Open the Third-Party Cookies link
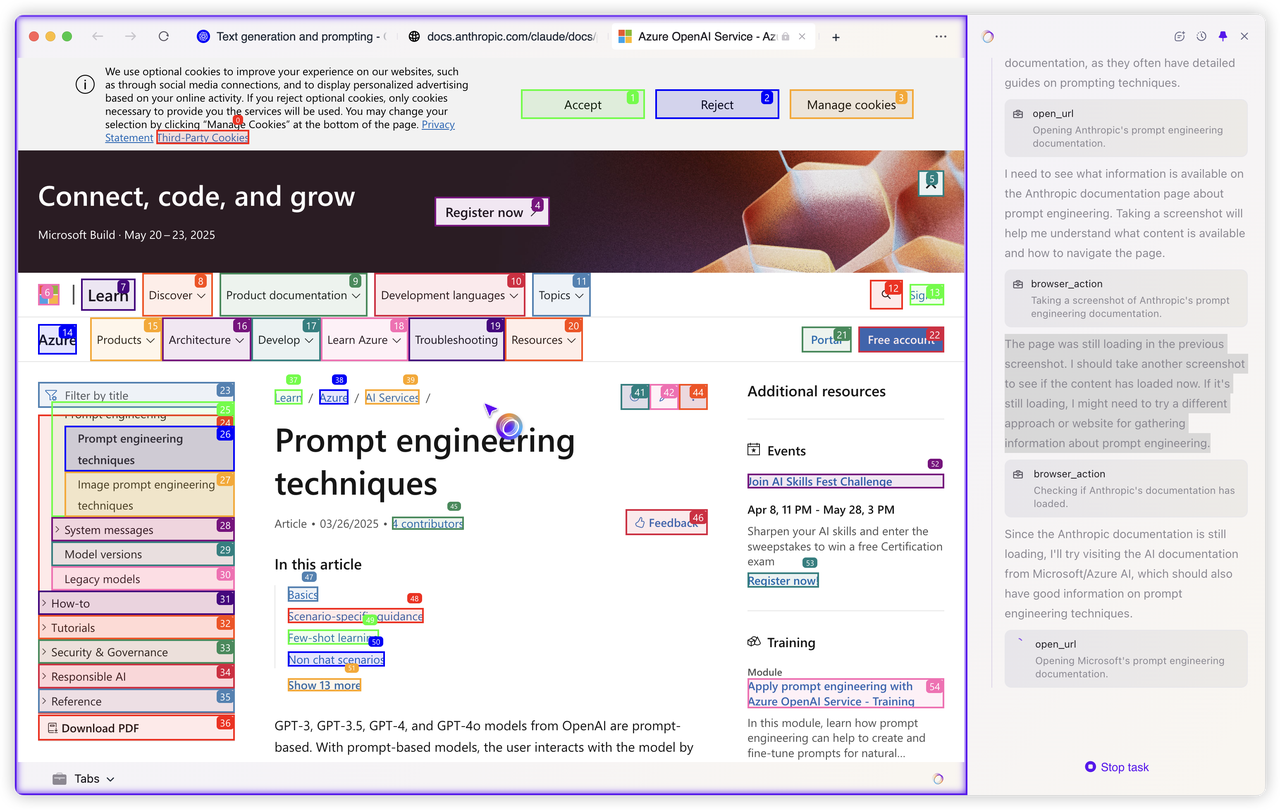The image size is (1280, 810). point(203,138)
